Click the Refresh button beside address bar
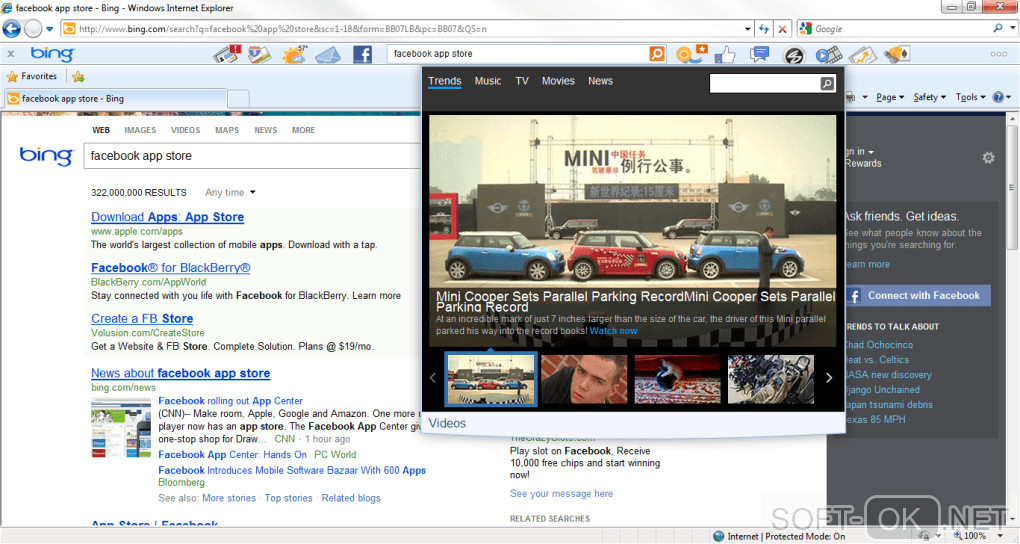 764,29
